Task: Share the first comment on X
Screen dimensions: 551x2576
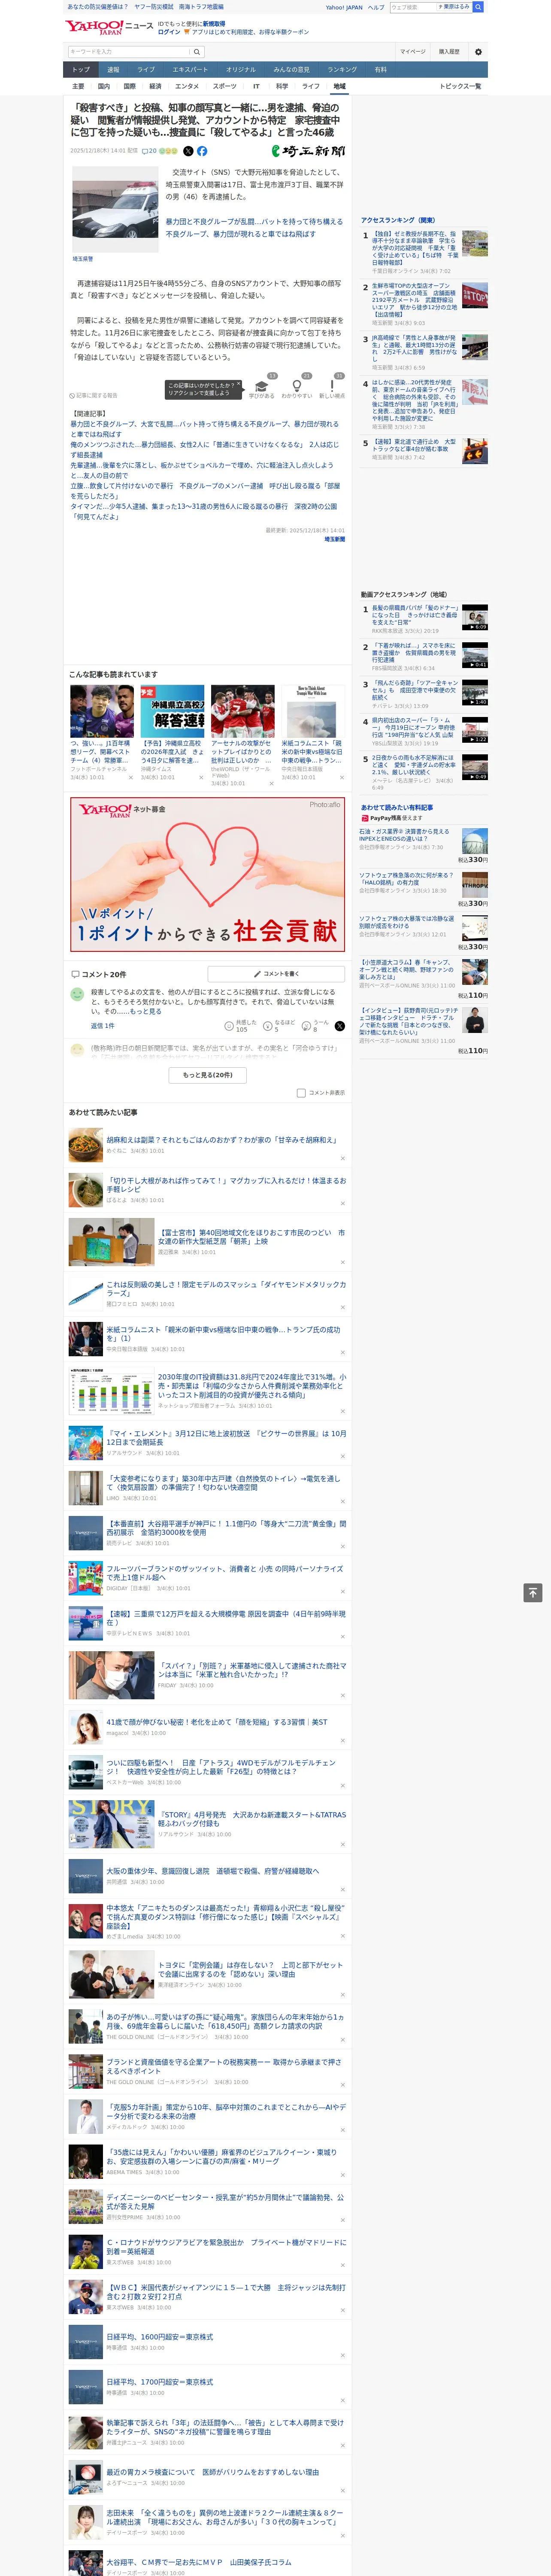Action: 339,1026
